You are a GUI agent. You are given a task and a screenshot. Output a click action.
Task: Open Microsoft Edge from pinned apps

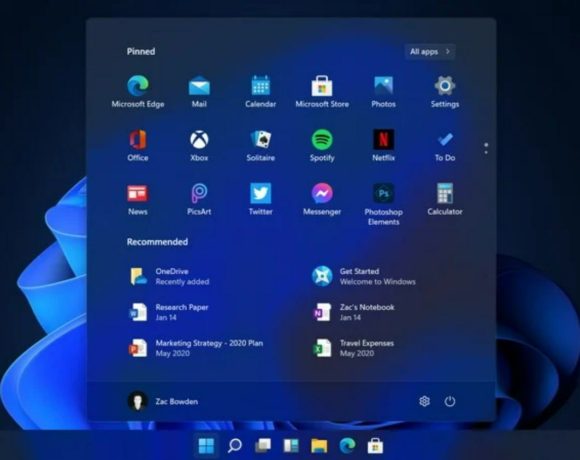point(138,91)
